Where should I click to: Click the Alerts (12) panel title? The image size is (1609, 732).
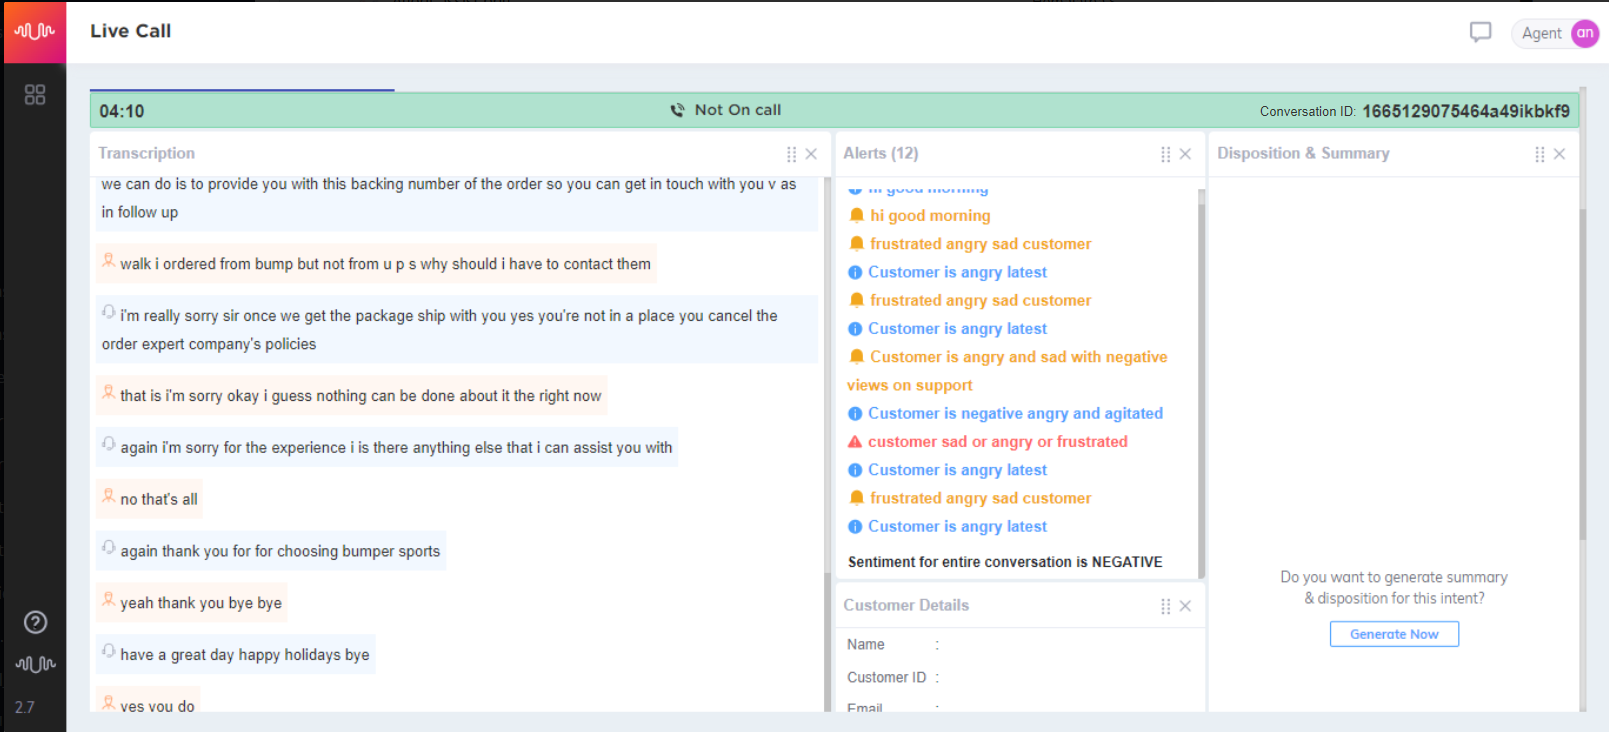(880, 153)
